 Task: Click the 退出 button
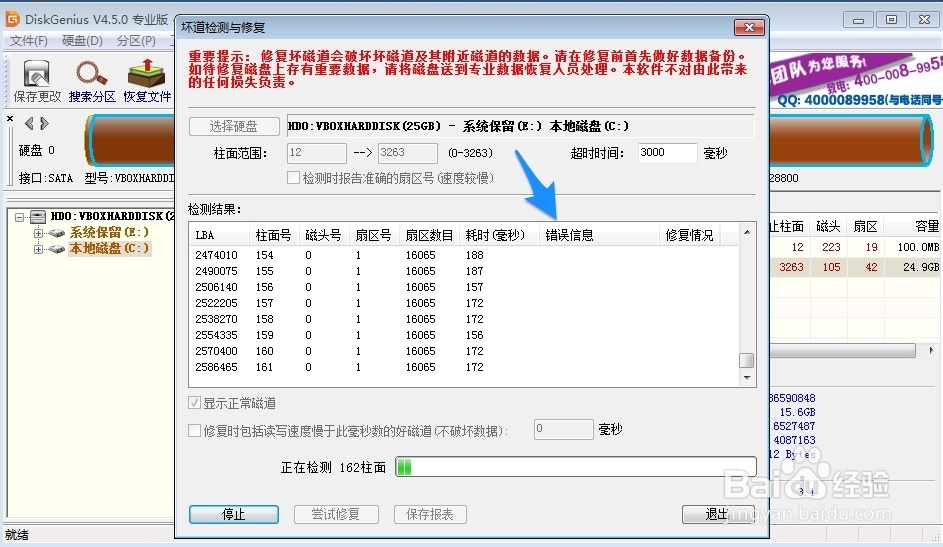coord(717,515)
